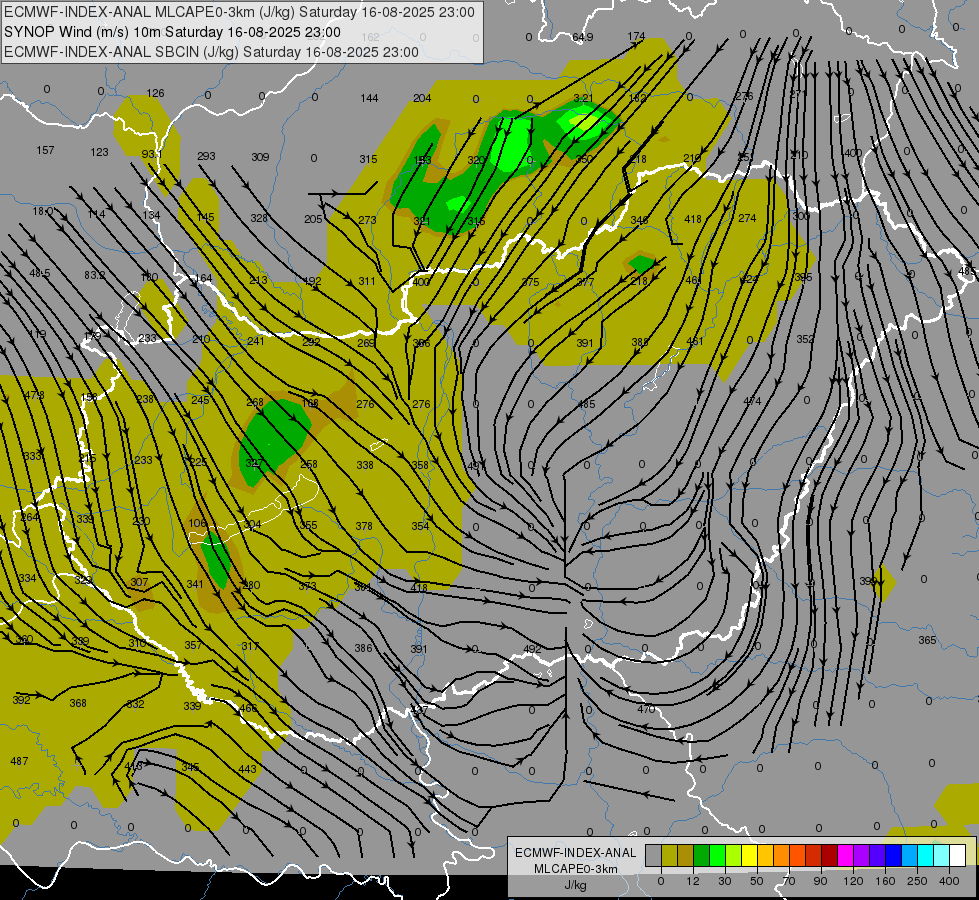Click the SBCIN title line

pyautogui.click(x=211, y=52)
